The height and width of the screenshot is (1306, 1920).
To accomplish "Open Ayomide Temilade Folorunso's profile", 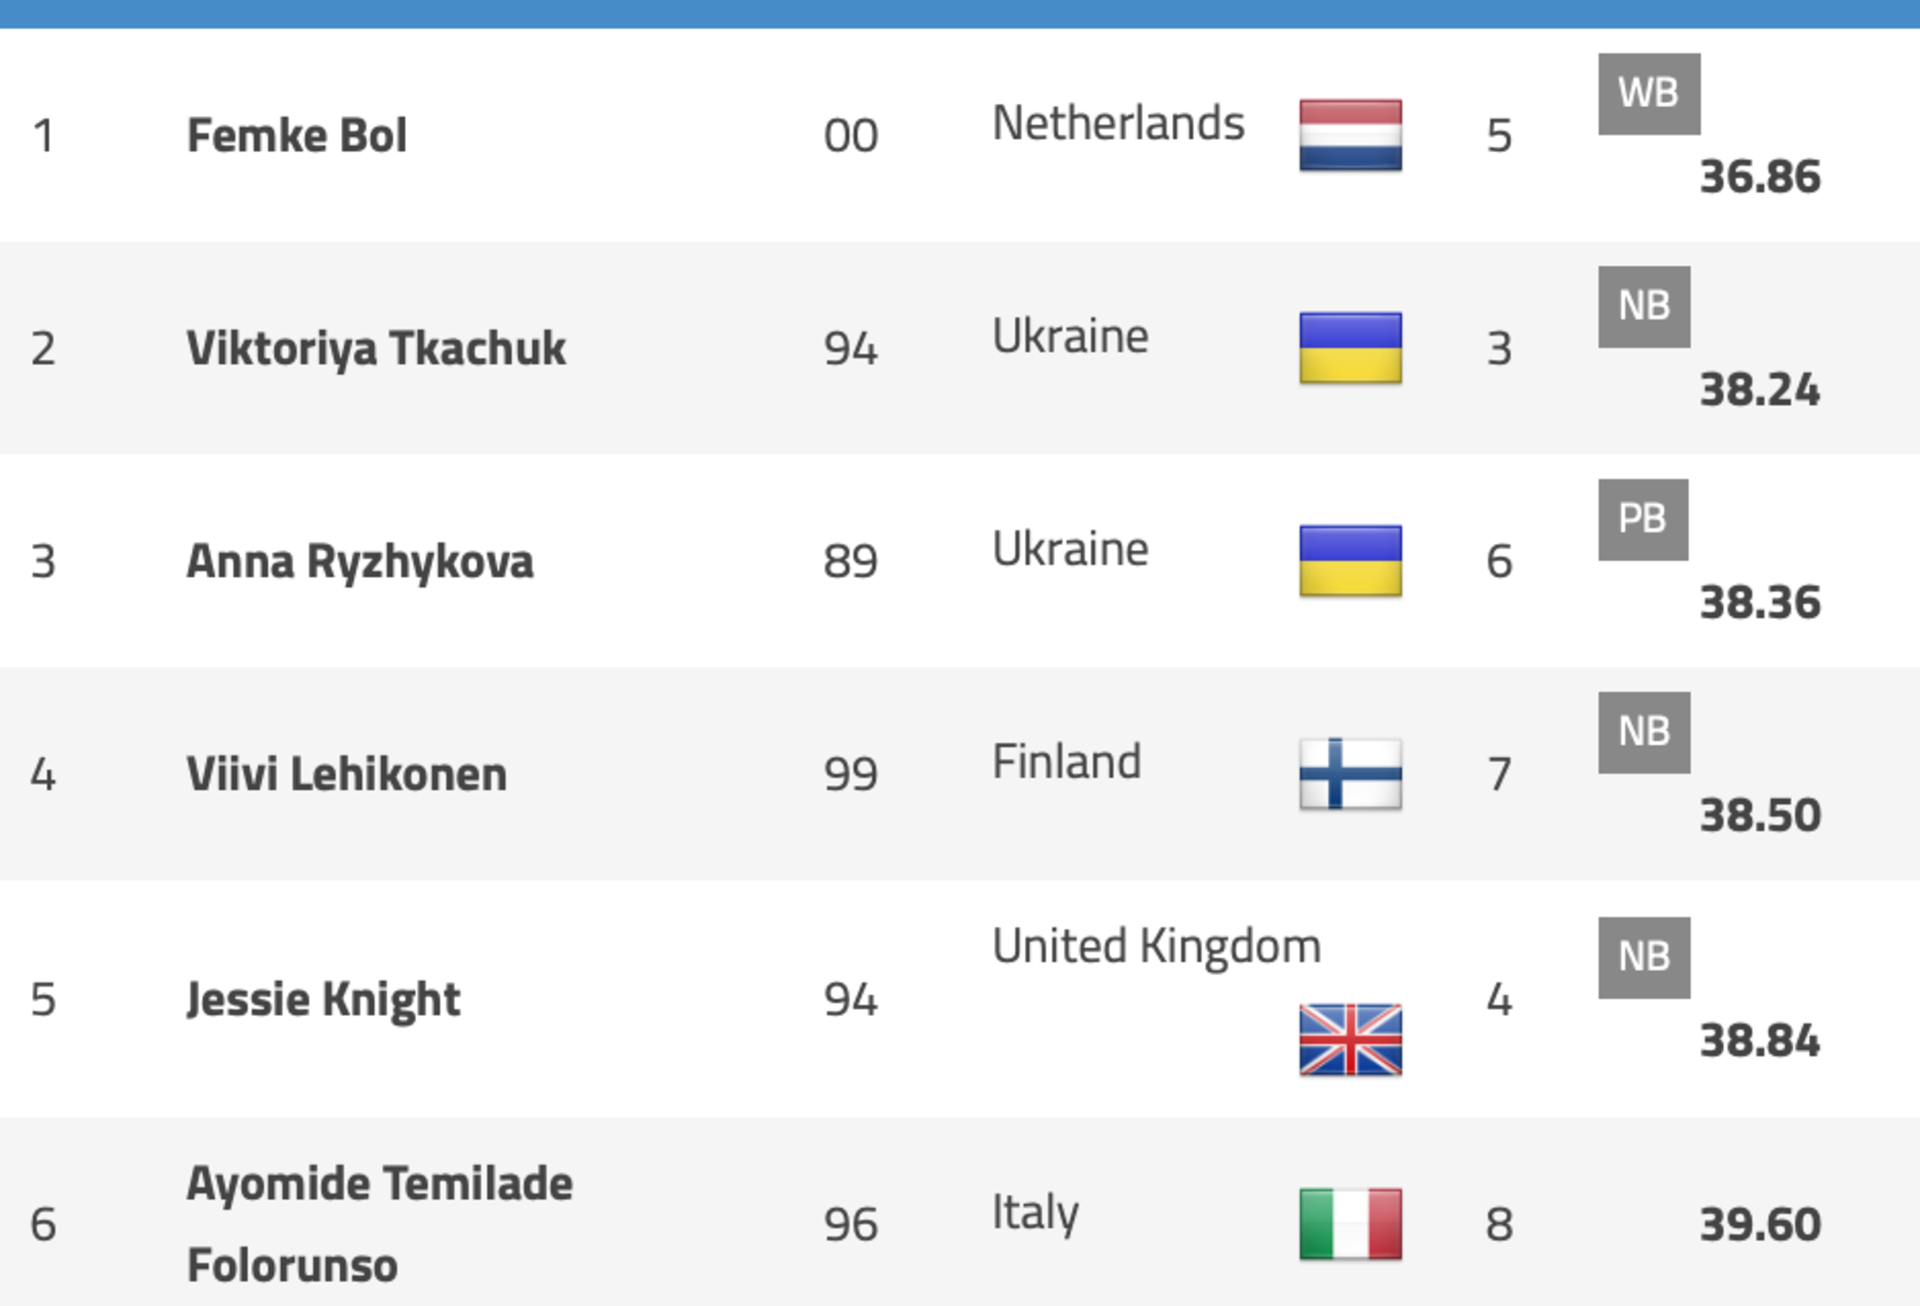I will click(x=380, y=1224).
